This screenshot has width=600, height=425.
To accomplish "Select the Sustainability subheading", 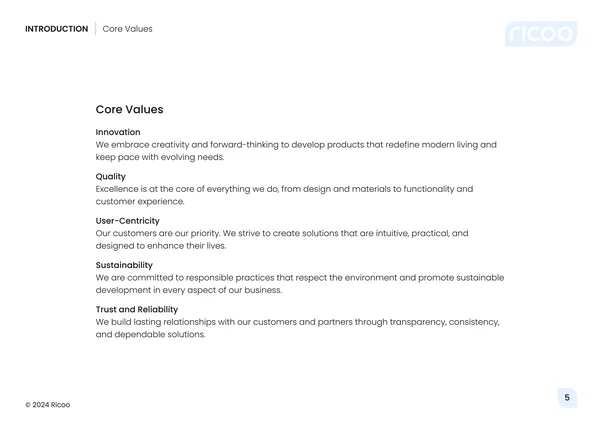I will 124,265.
